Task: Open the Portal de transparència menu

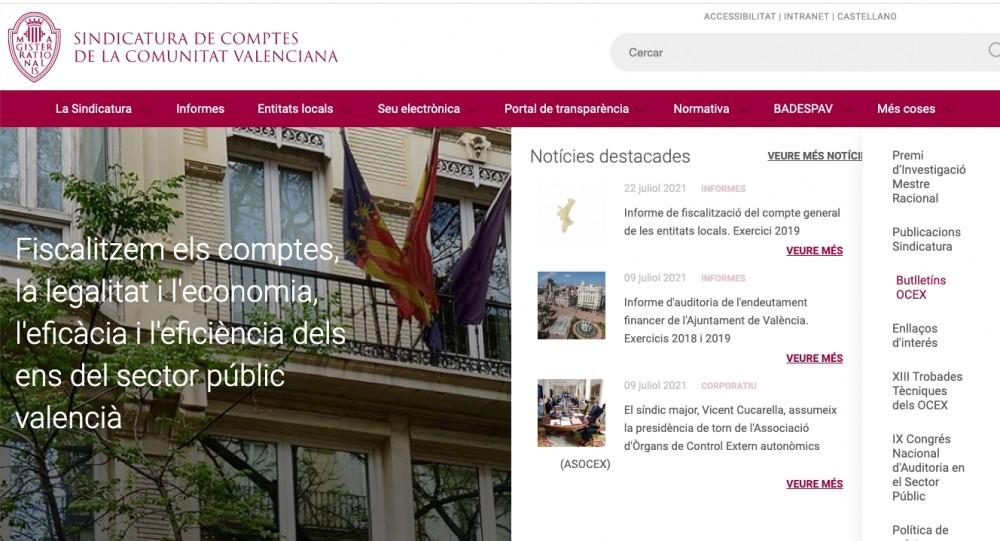Action: pyautogui.click(x=567, y=109)
